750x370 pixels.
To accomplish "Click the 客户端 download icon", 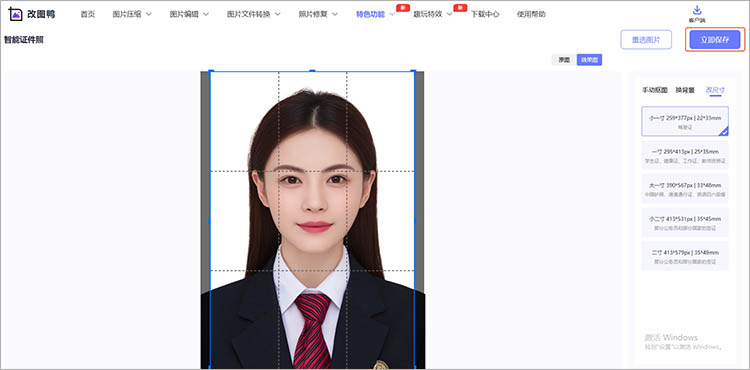I will pyautogui.click(x=697, y=10).
